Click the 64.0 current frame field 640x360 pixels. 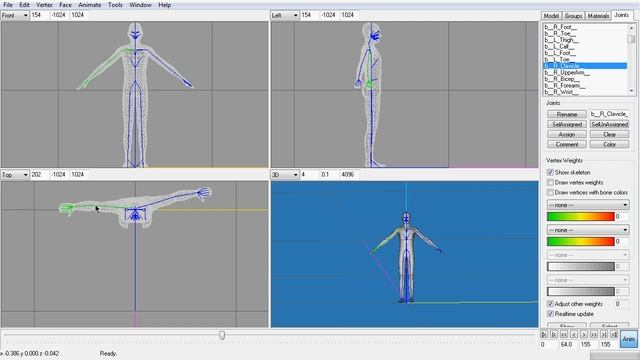click(569, 344)
